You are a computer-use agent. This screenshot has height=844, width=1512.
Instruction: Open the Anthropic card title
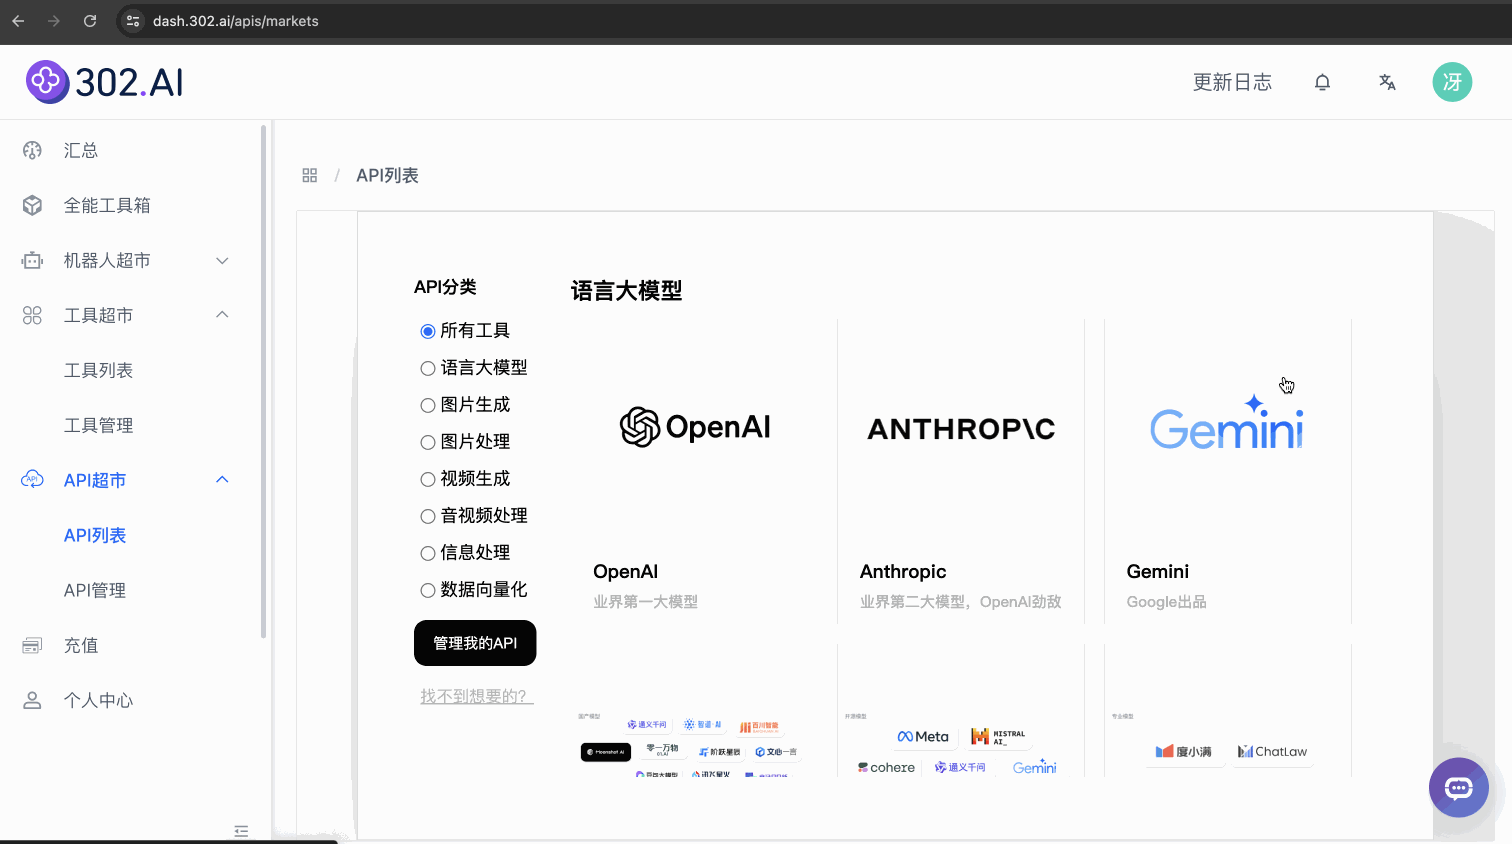(903, 571)
